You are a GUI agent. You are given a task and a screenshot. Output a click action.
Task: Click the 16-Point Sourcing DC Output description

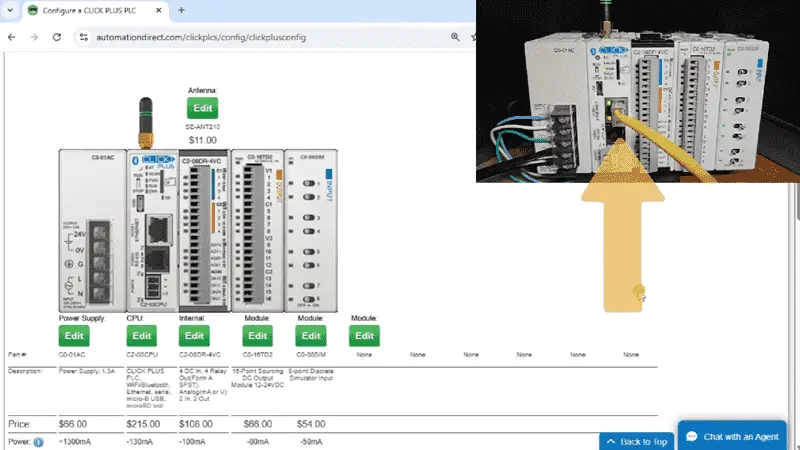(x=258, y=378)
